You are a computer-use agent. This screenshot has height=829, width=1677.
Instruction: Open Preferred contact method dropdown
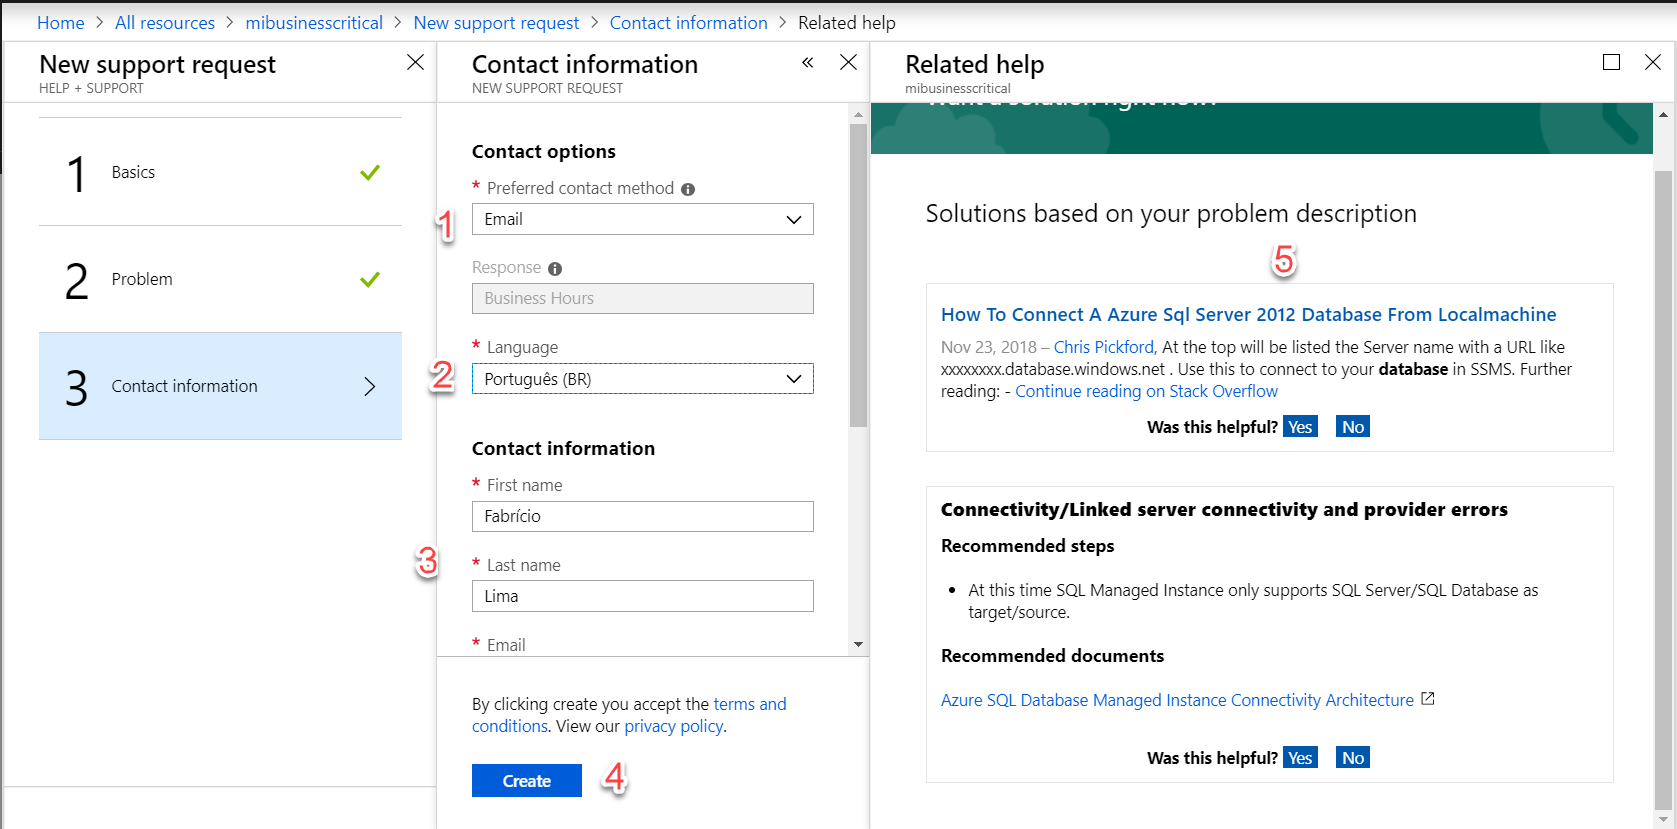(642, 219)
